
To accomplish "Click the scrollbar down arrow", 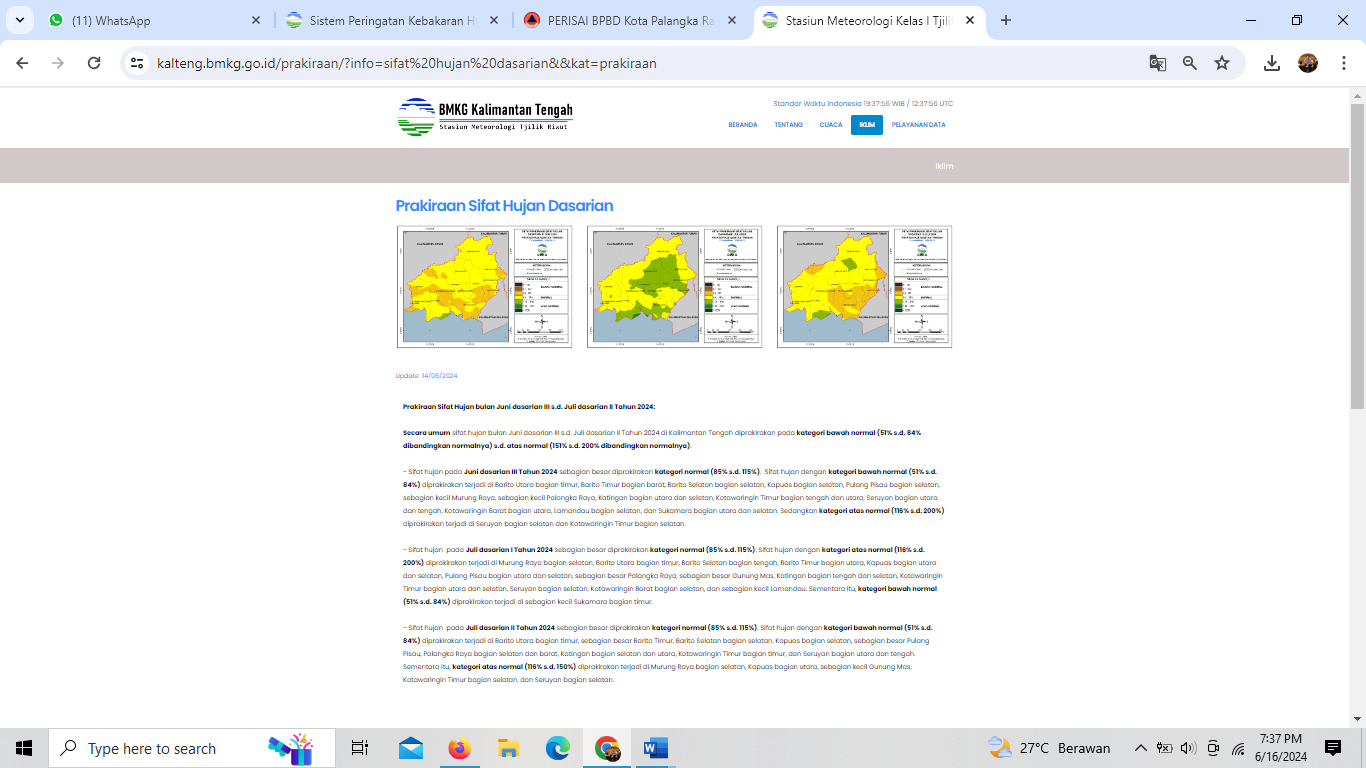I will [1357, 719].
